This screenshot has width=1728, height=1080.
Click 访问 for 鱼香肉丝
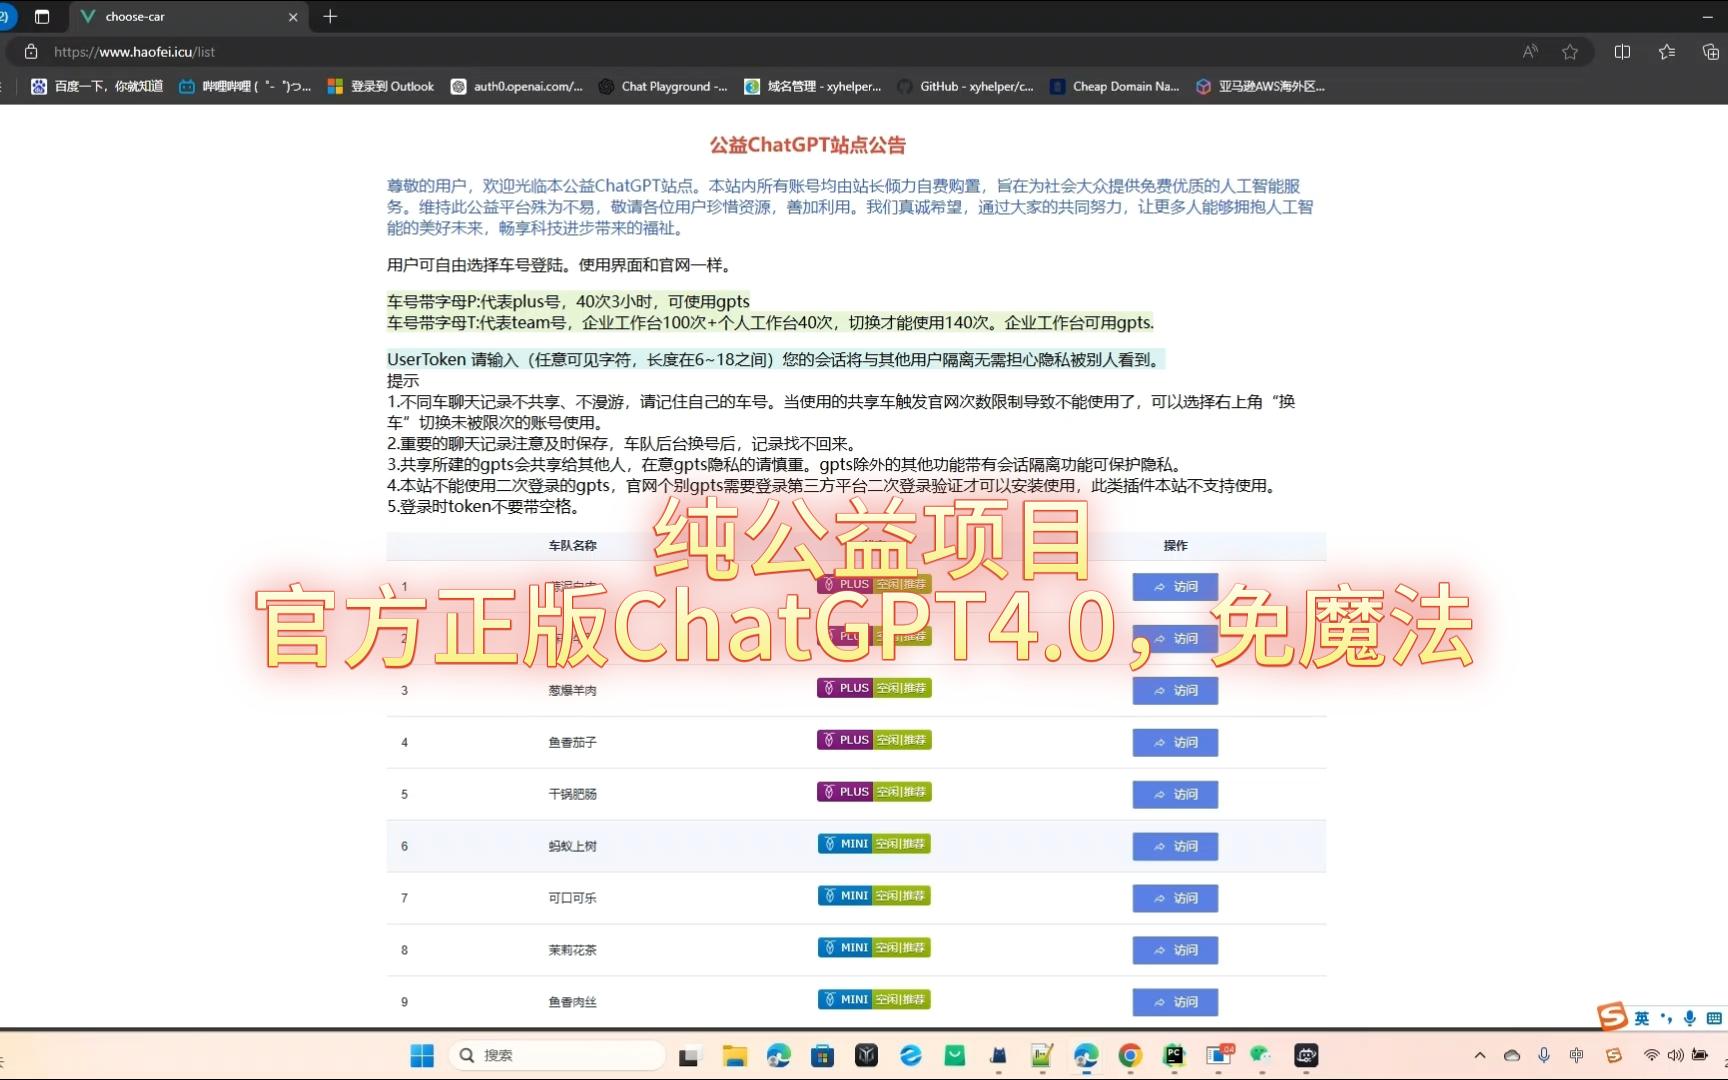coord(1175,1002)
